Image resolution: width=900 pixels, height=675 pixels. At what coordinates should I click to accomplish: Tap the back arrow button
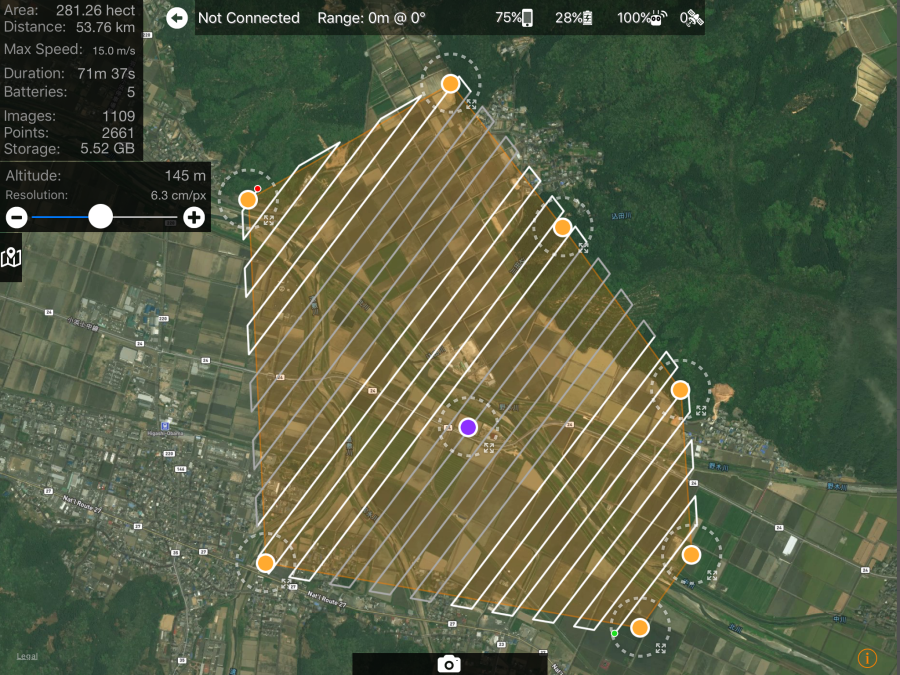click(x=177, y=18)
